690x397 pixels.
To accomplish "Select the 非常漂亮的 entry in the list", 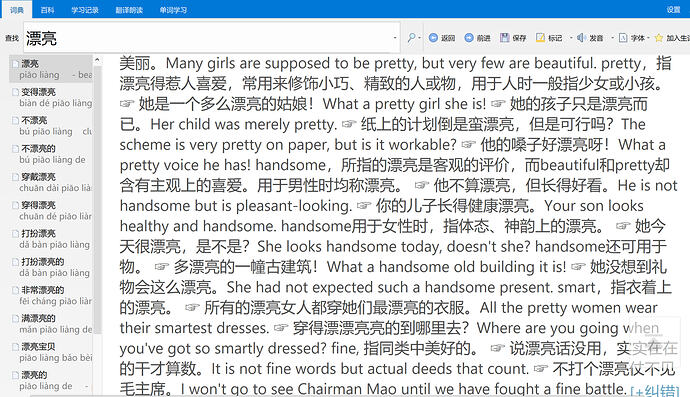I will [51, 295].
